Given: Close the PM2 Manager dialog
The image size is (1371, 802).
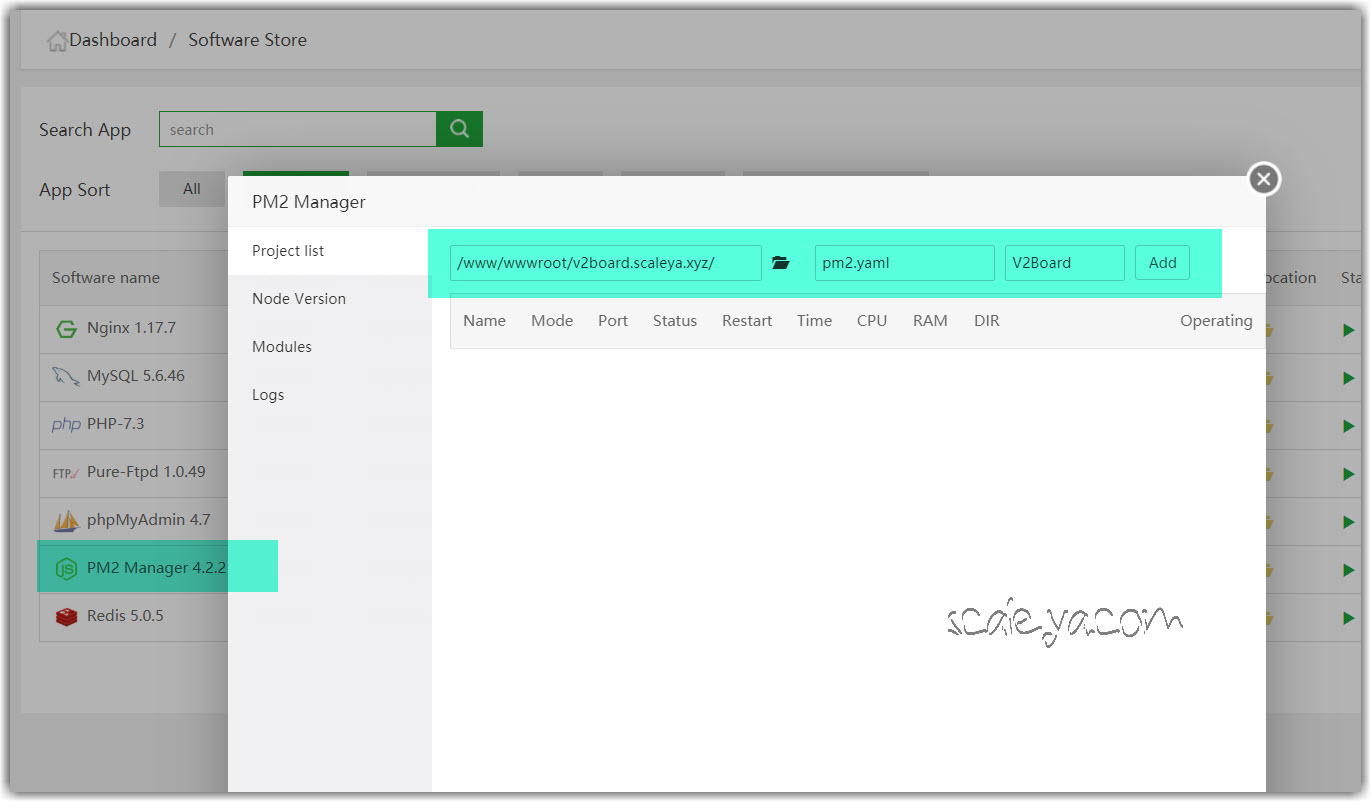Looking at the screenshot, I should (x=1264, y=179).
